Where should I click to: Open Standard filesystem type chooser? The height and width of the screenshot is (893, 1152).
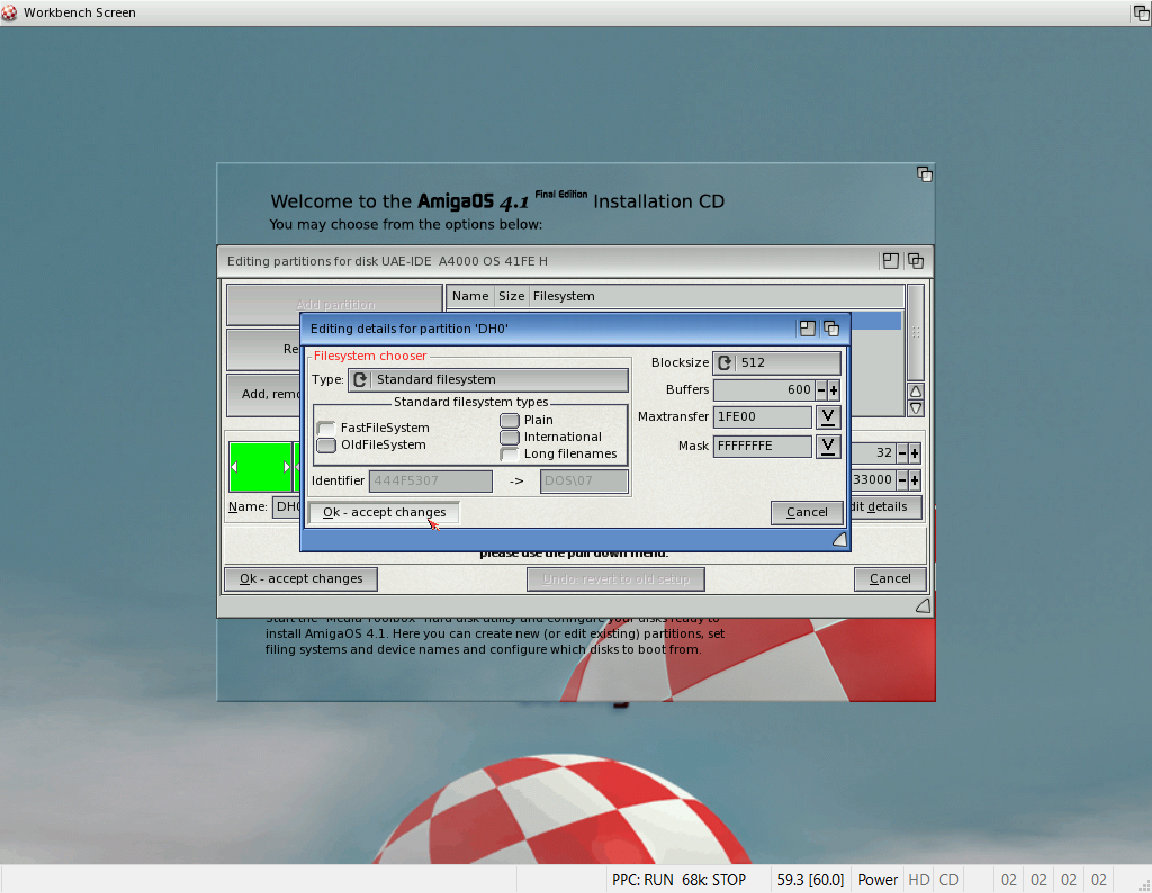pos(488,379)
